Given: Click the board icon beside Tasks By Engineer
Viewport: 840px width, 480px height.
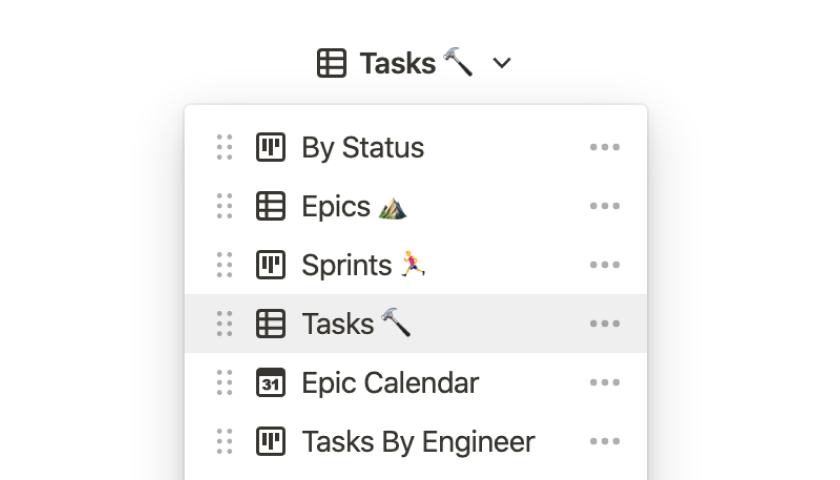Looking at the screenshot, I should pyautogui.click(x=270, y=441).
